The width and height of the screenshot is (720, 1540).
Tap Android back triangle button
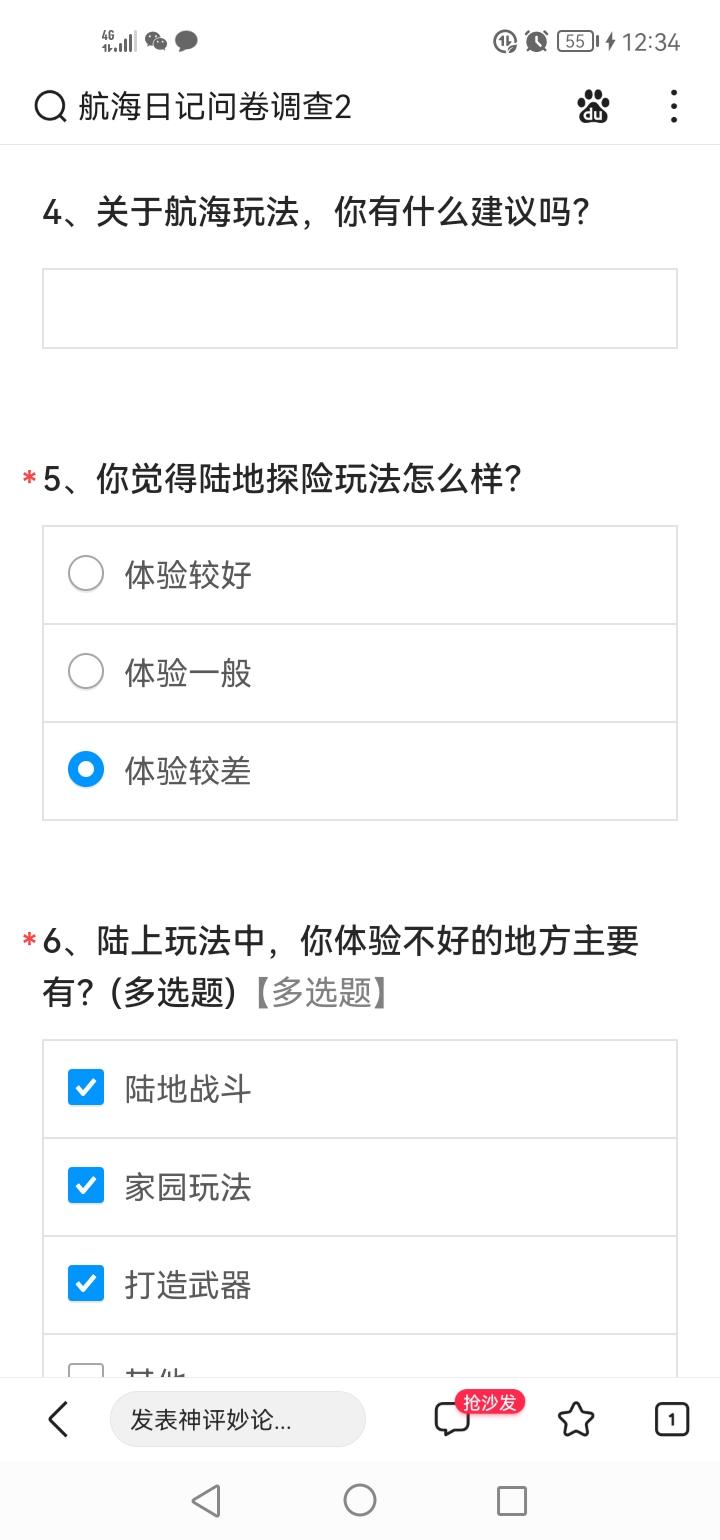coord(206,1500)
